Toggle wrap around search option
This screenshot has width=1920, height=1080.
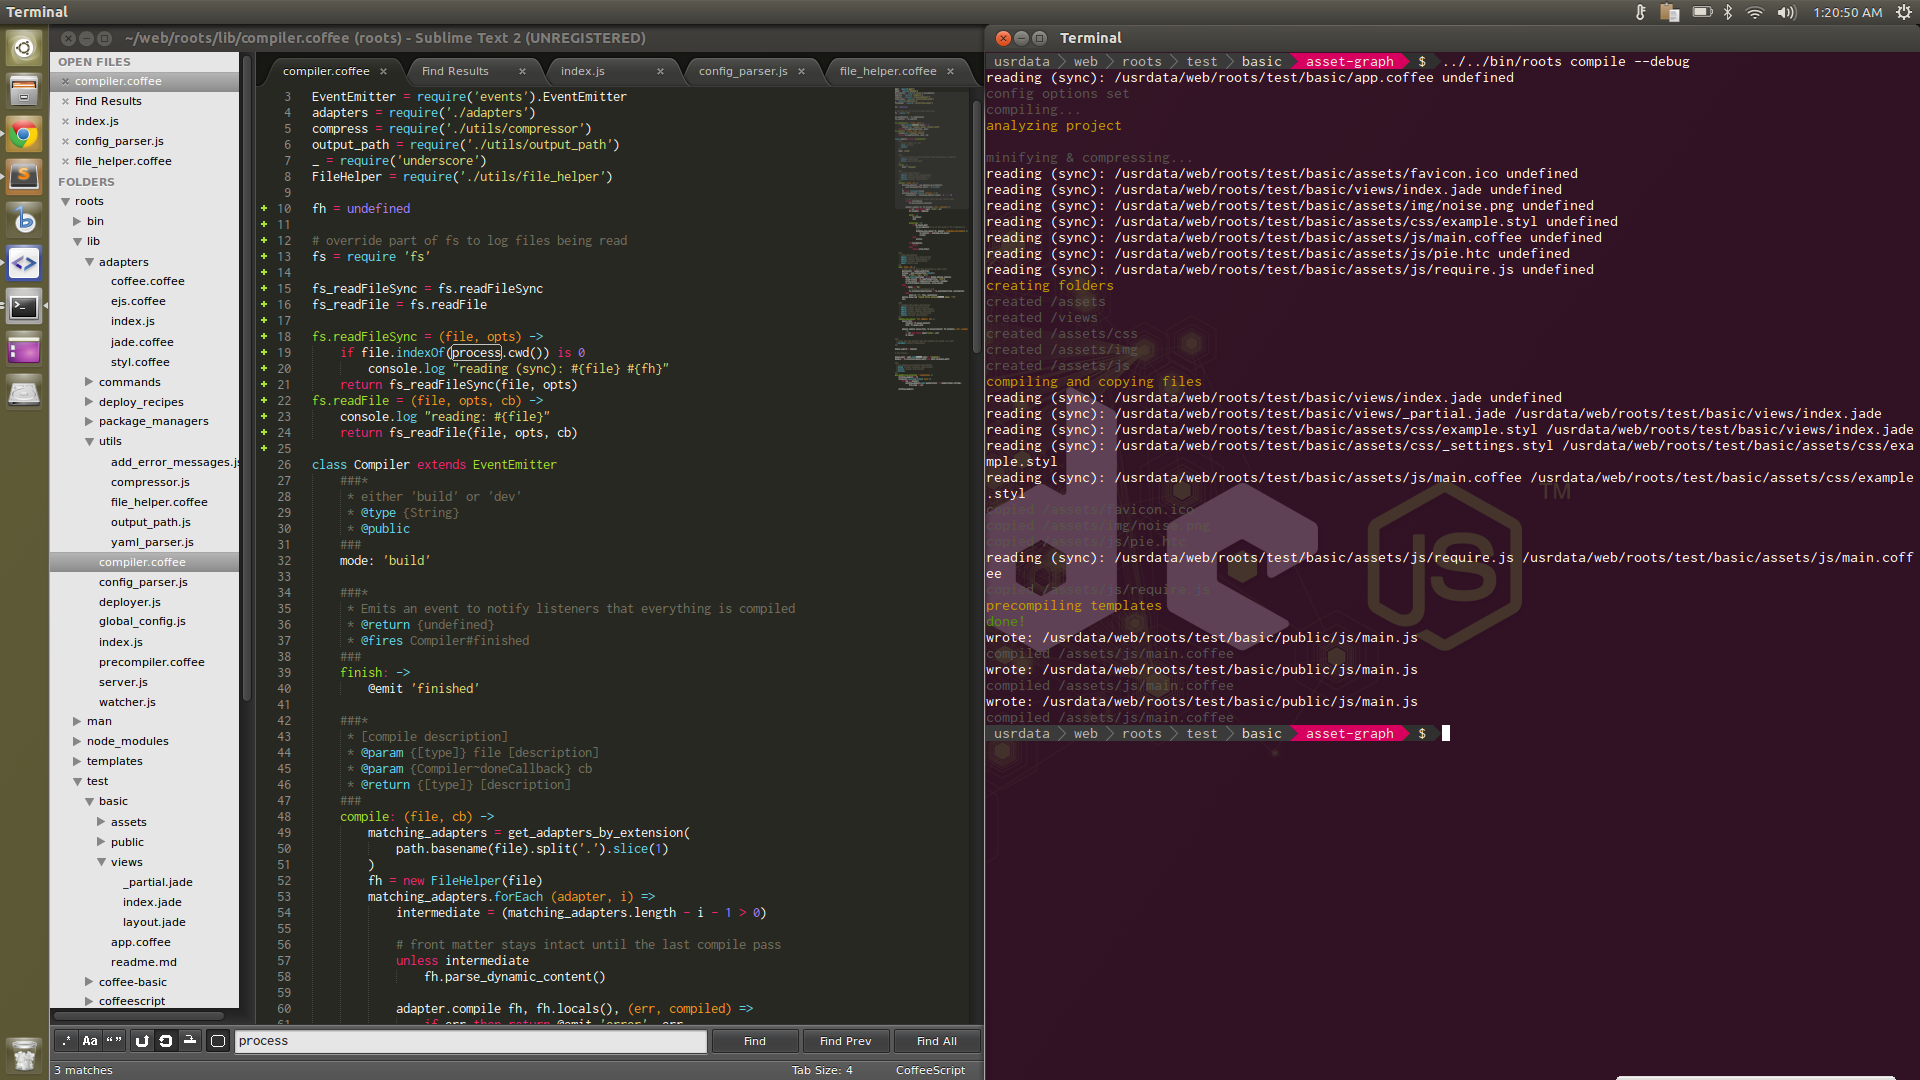point(166,1041)
